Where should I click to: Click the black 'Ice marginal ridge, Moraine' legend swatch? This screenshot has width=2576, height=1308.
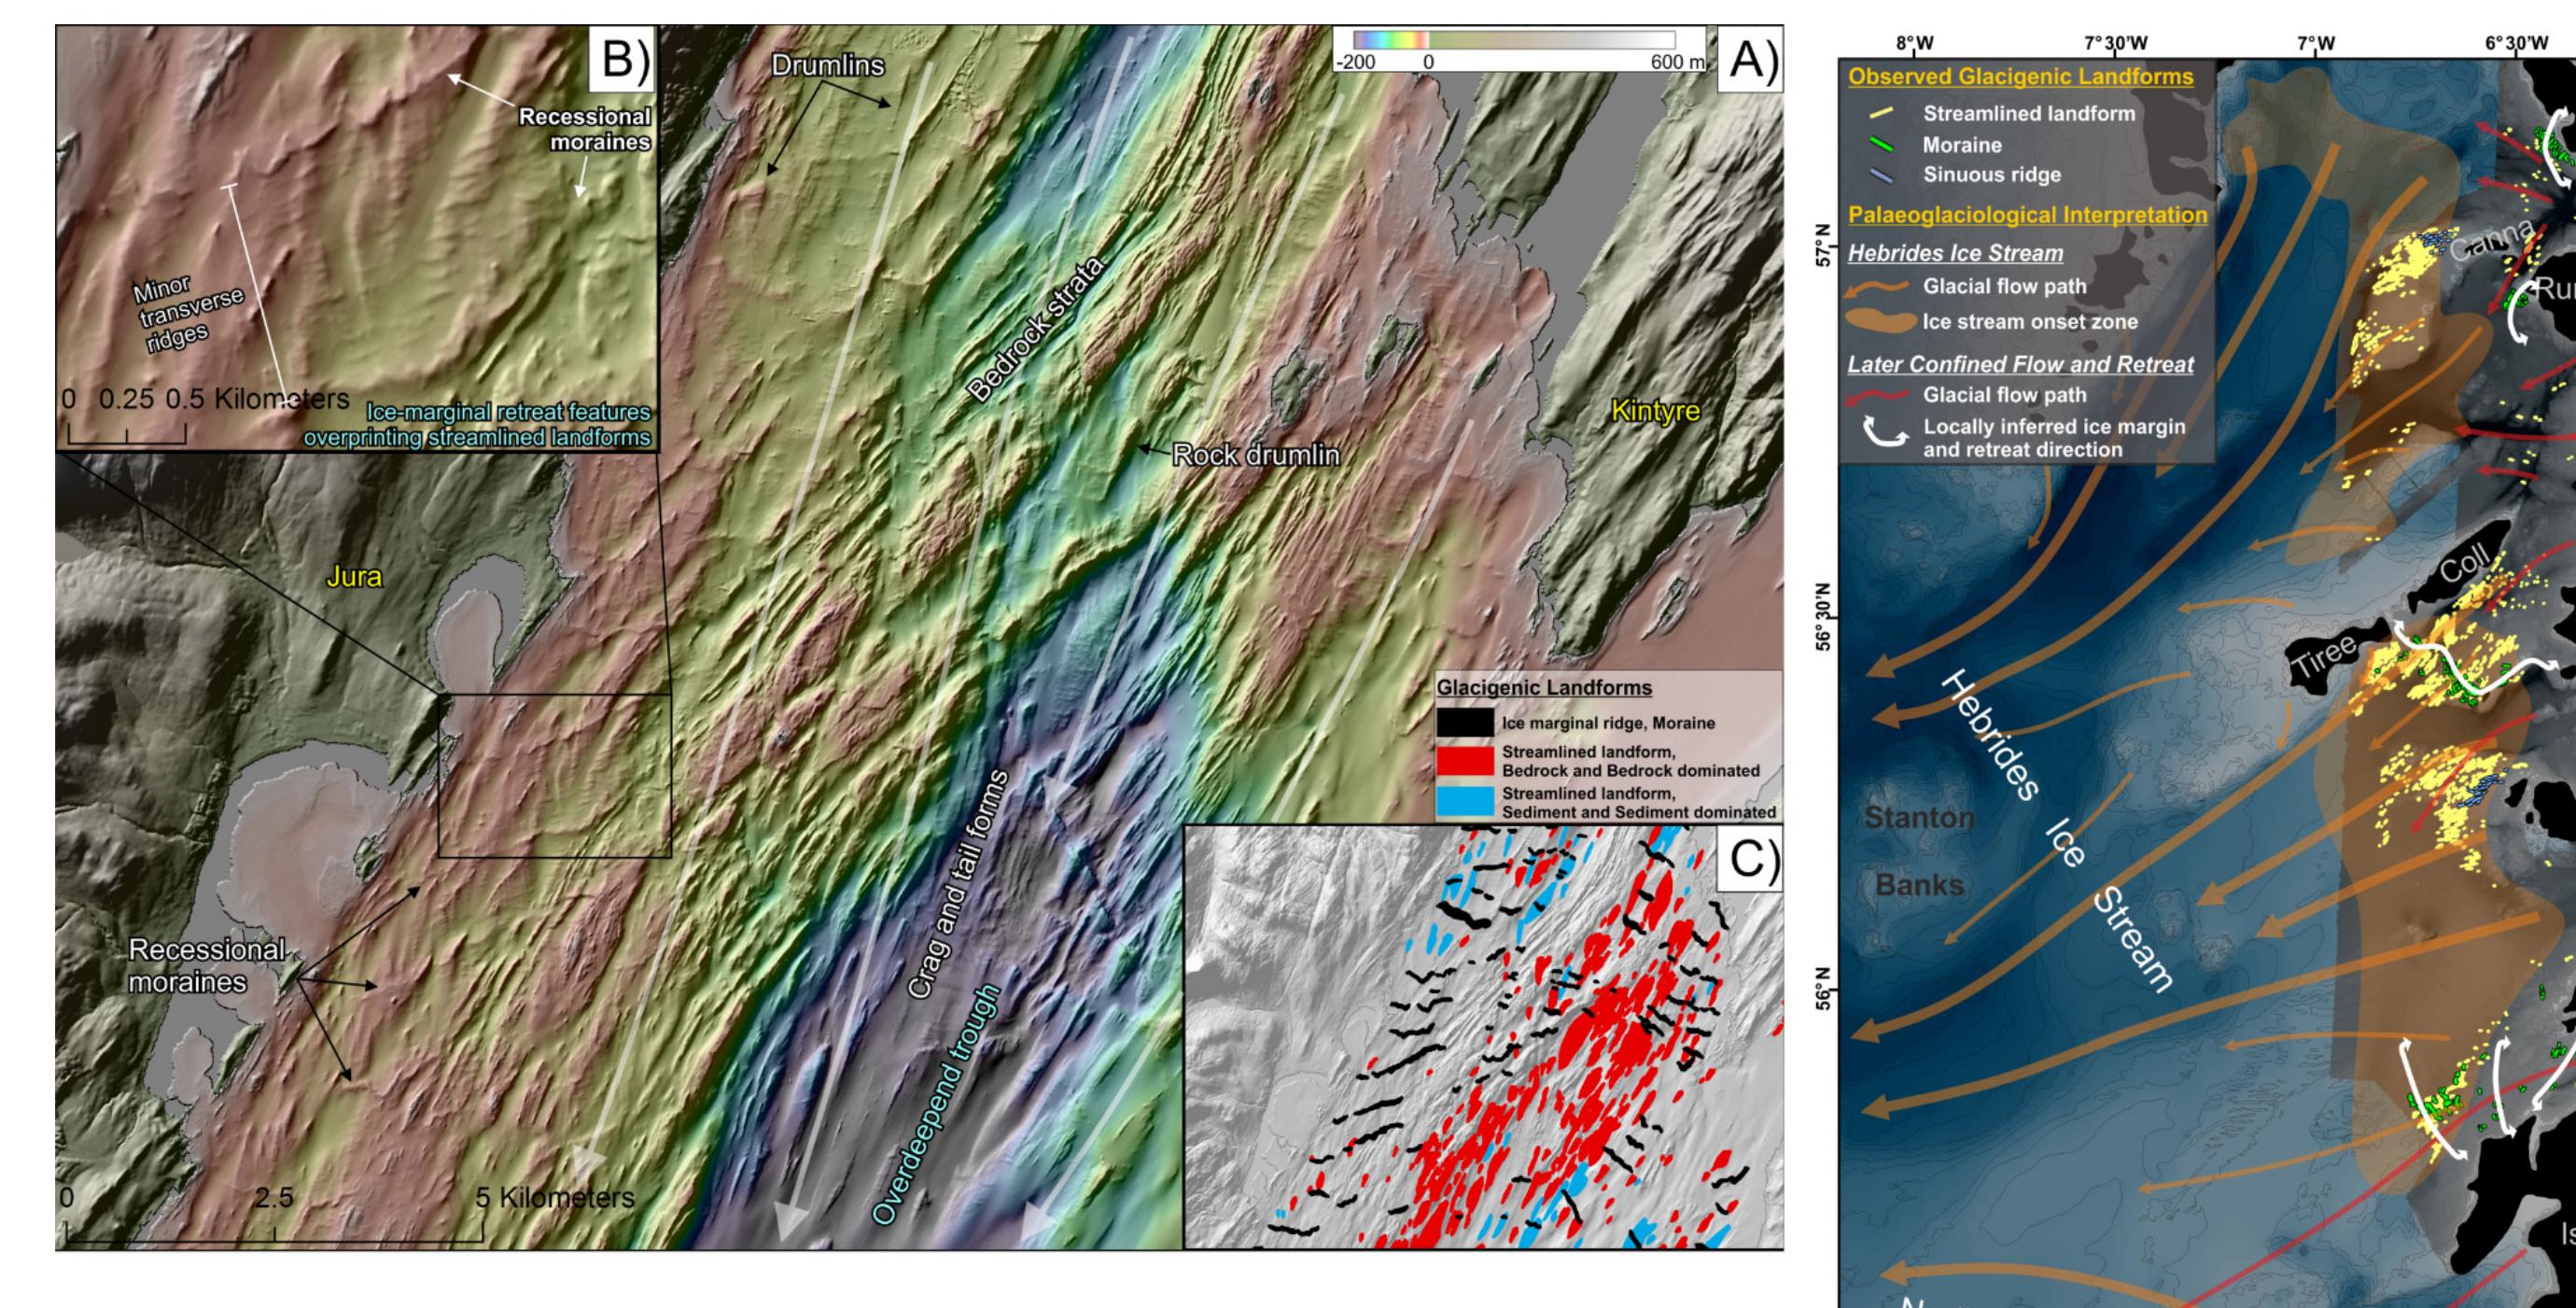pyautogui.click(x=1465, y=723)
